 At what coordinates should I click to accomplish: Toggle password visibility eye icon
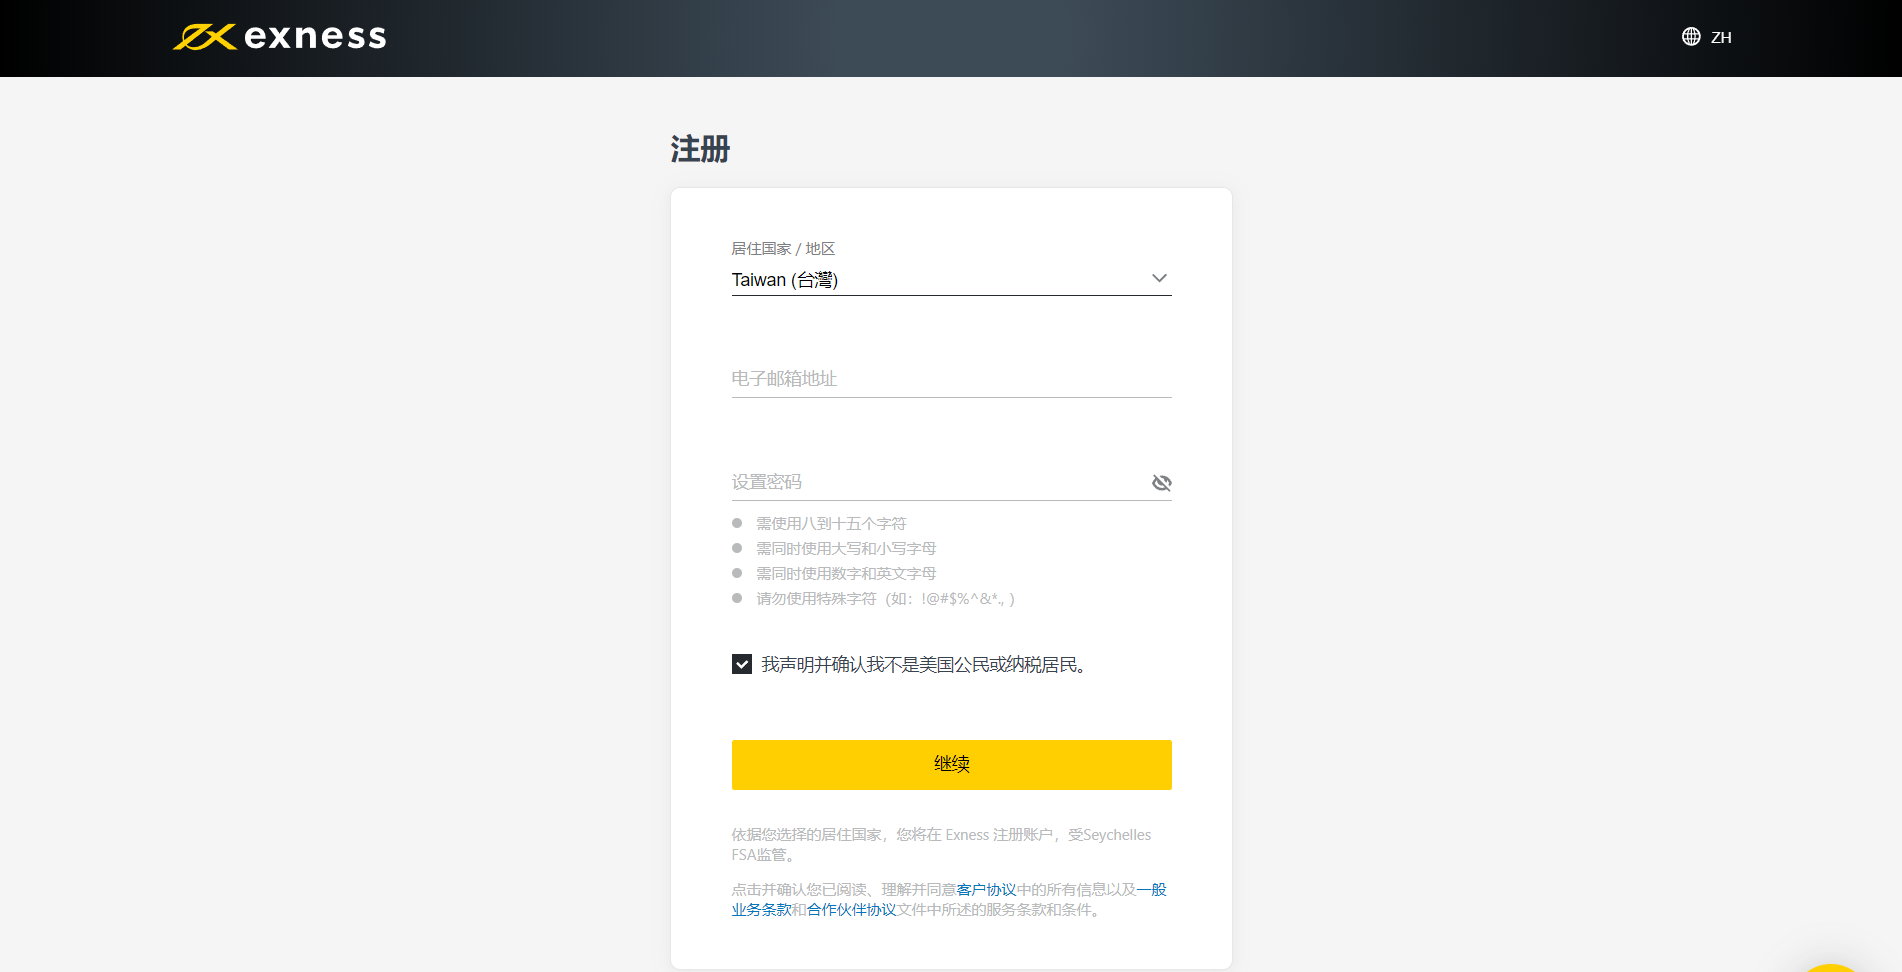click(1161, 483)
